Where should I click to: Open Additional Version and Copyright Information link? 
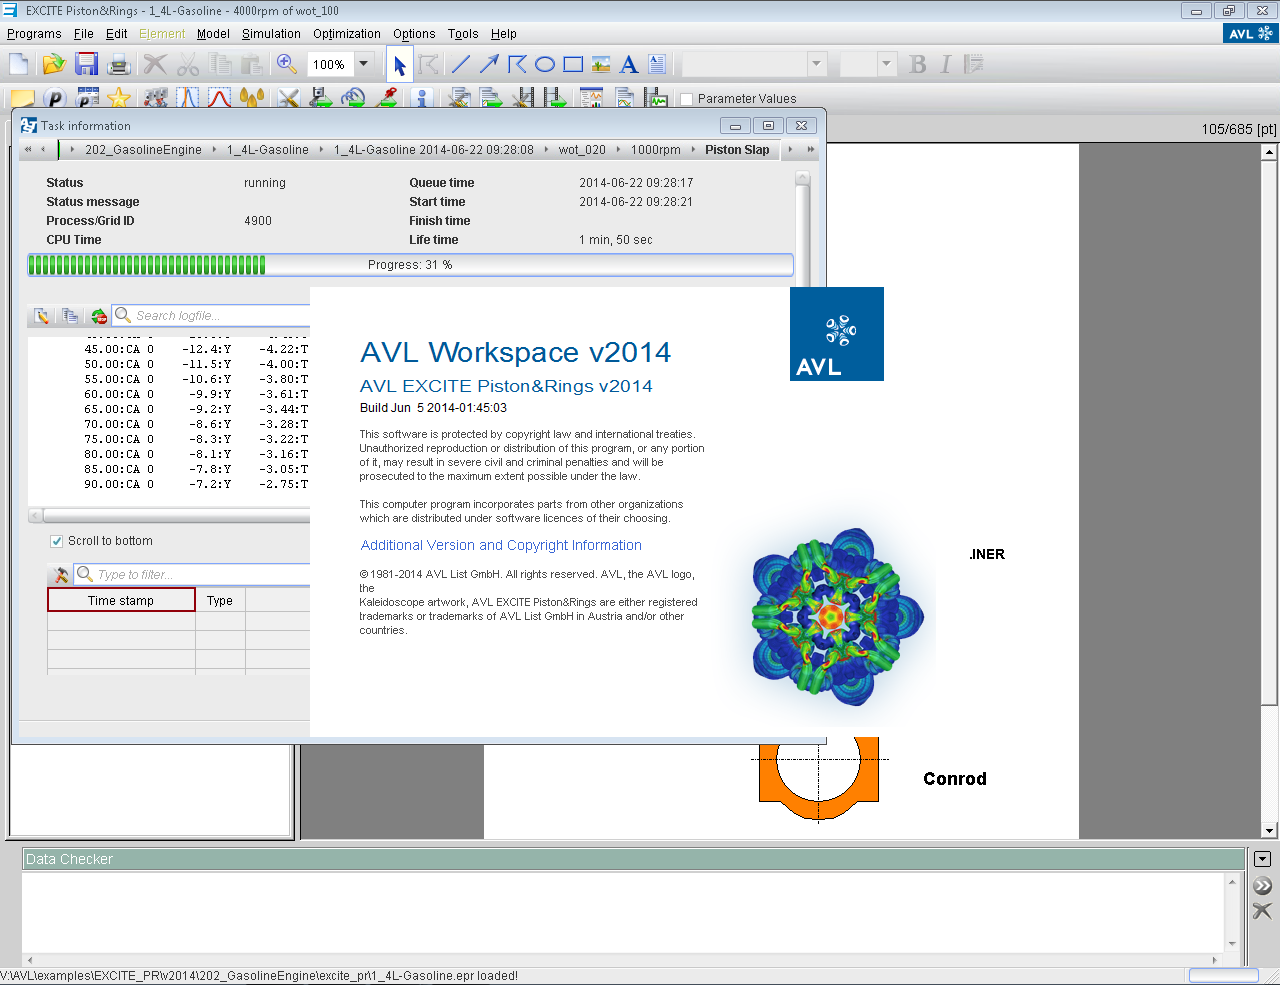click(x=501, y=545)
